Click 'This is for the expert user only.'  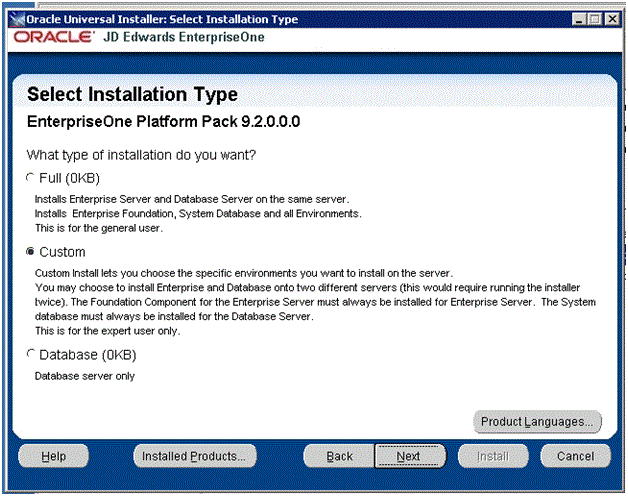[x=107, y=331]
